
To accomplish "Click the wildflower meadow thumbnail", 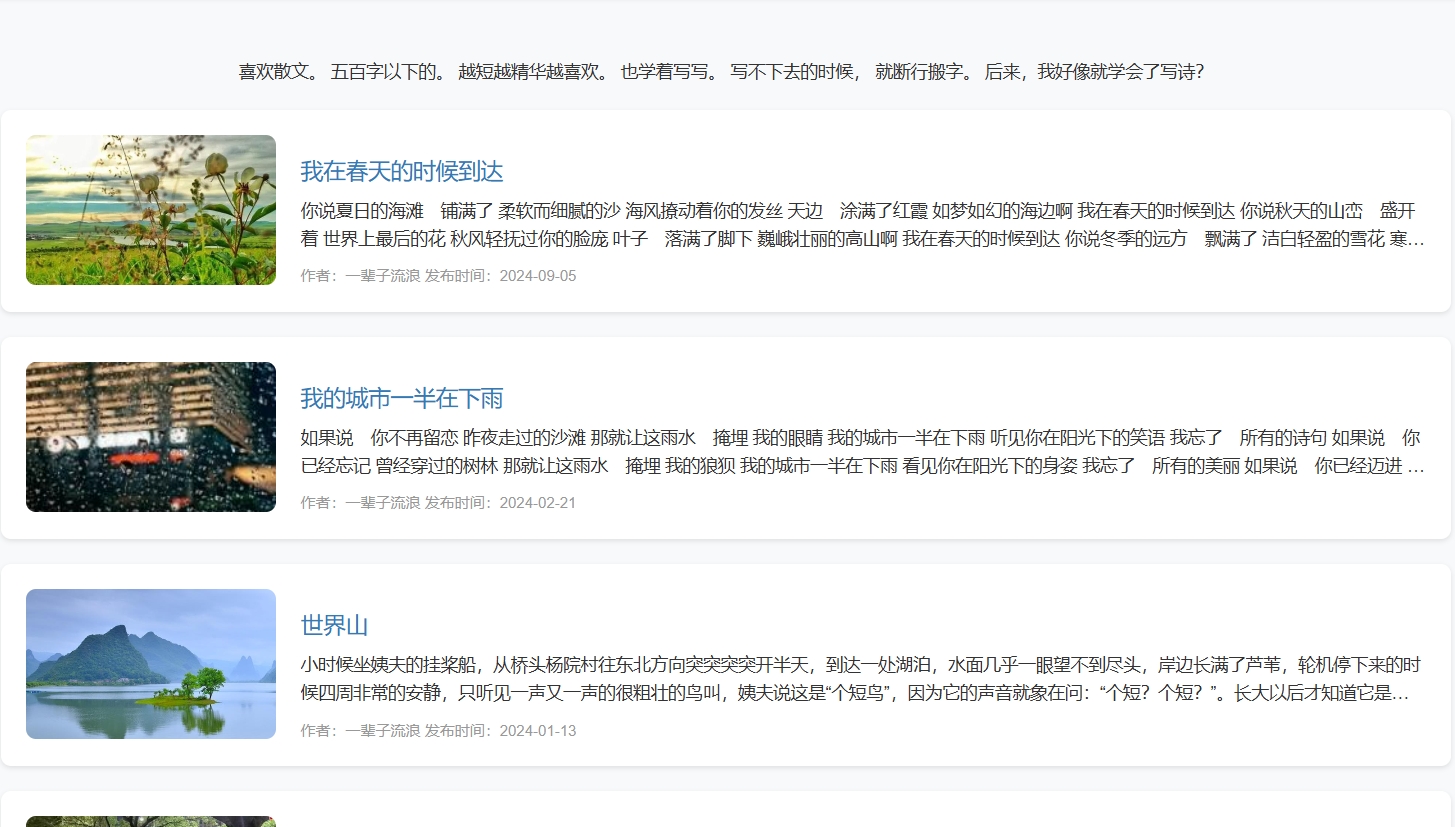I will (151, 210).
